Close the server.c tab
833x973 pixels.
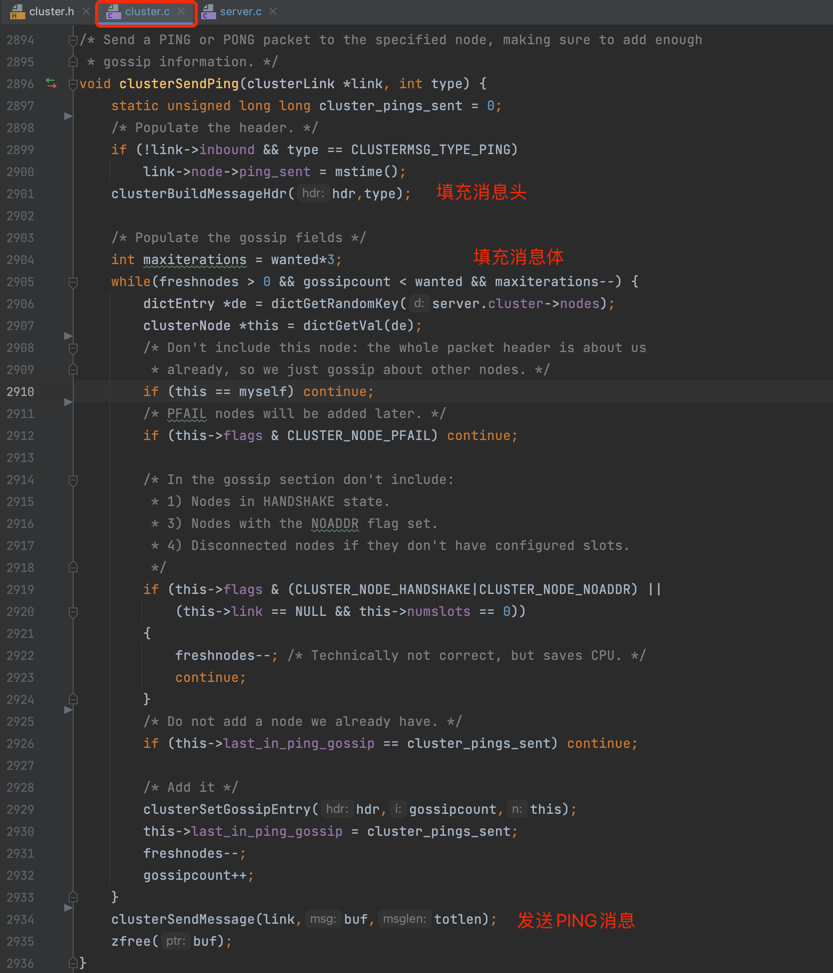(x=273, y=11)
